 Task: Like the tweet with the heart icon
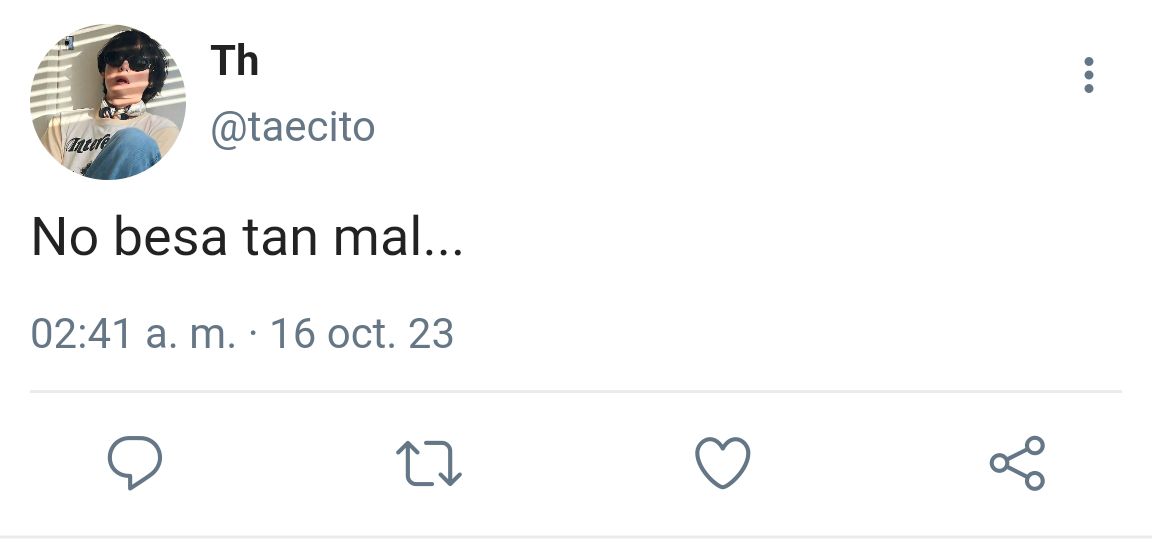point(723,462)
